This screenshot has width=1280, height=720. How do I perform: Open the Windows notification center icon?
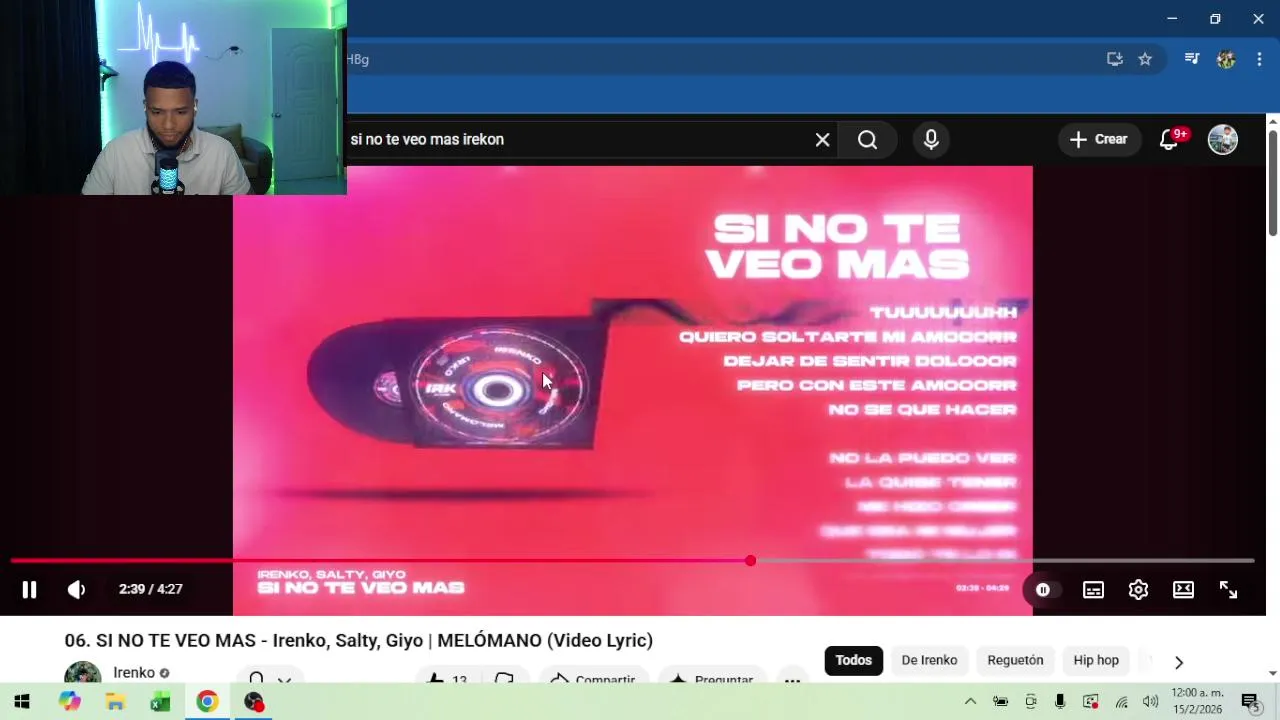(1250, 702)
